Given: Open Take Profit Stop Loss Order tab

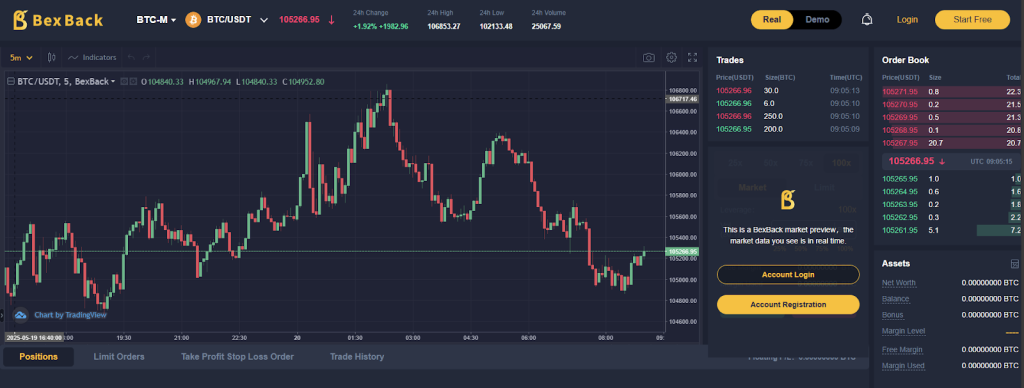Looking at the screenshot, I should pos(237,357).
